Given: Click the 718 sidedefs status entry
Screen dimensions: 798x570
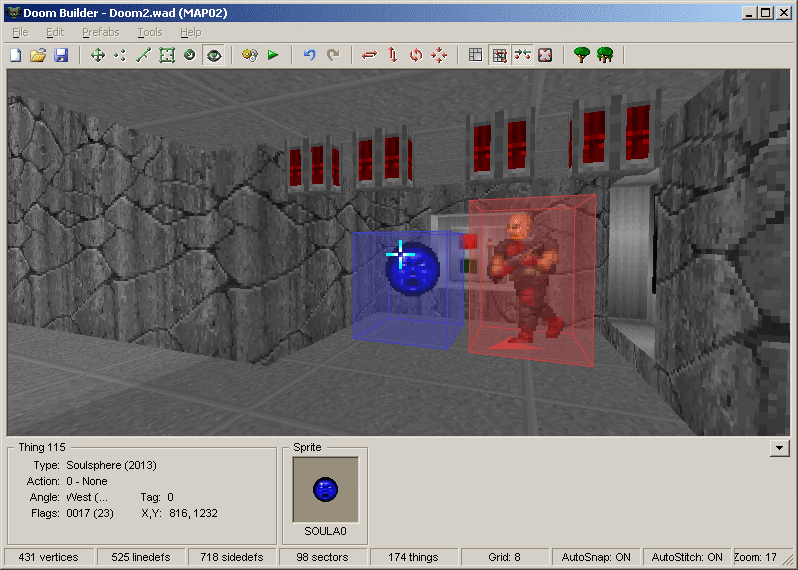Looking at the screenshot, I should (232, 557).
